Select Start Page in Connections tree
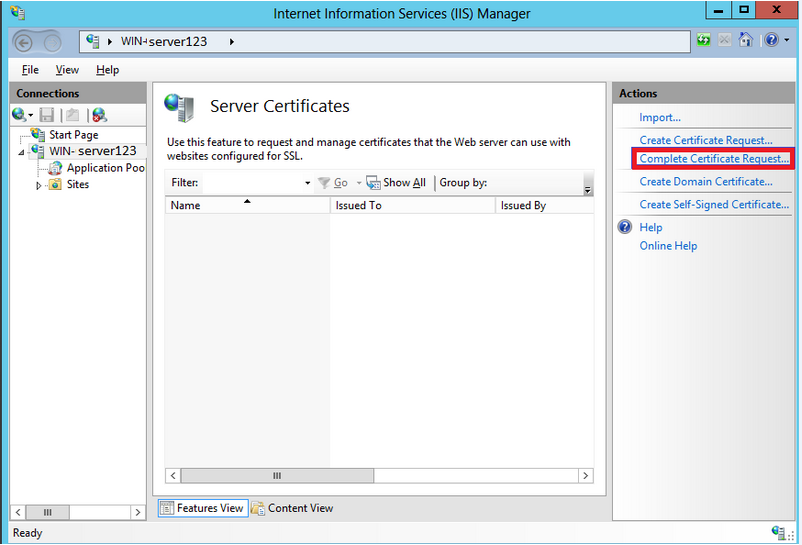 pos(73,135)
